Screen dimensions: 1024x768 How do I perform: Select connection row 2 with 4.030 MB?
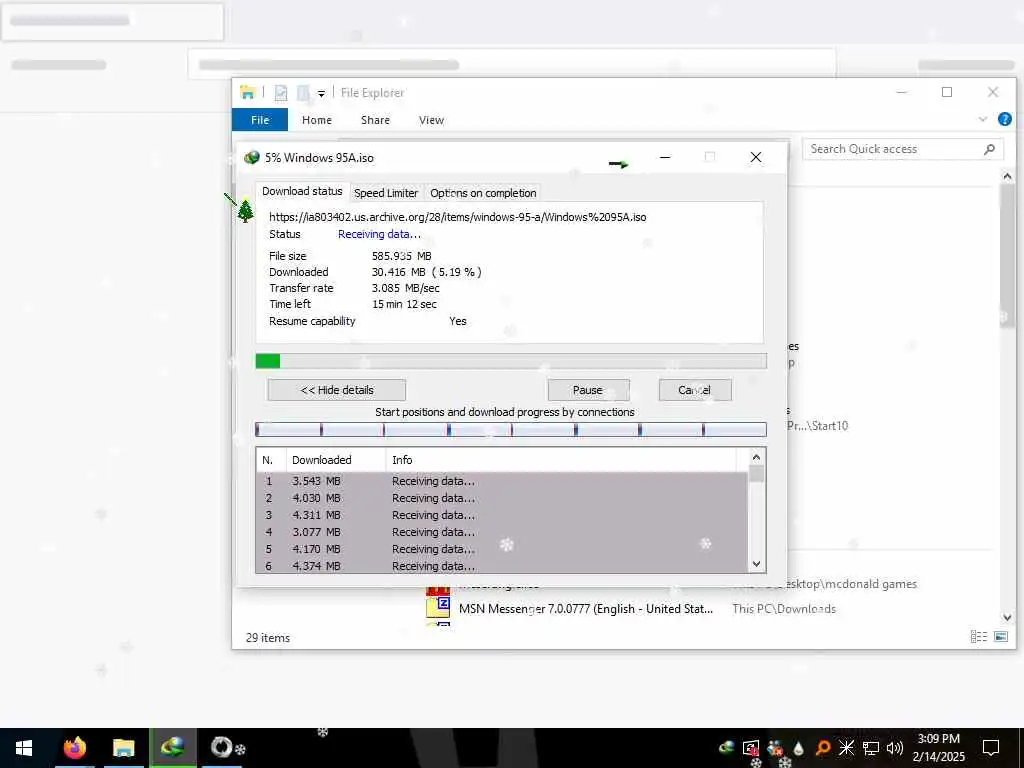(x=502, y=498)
